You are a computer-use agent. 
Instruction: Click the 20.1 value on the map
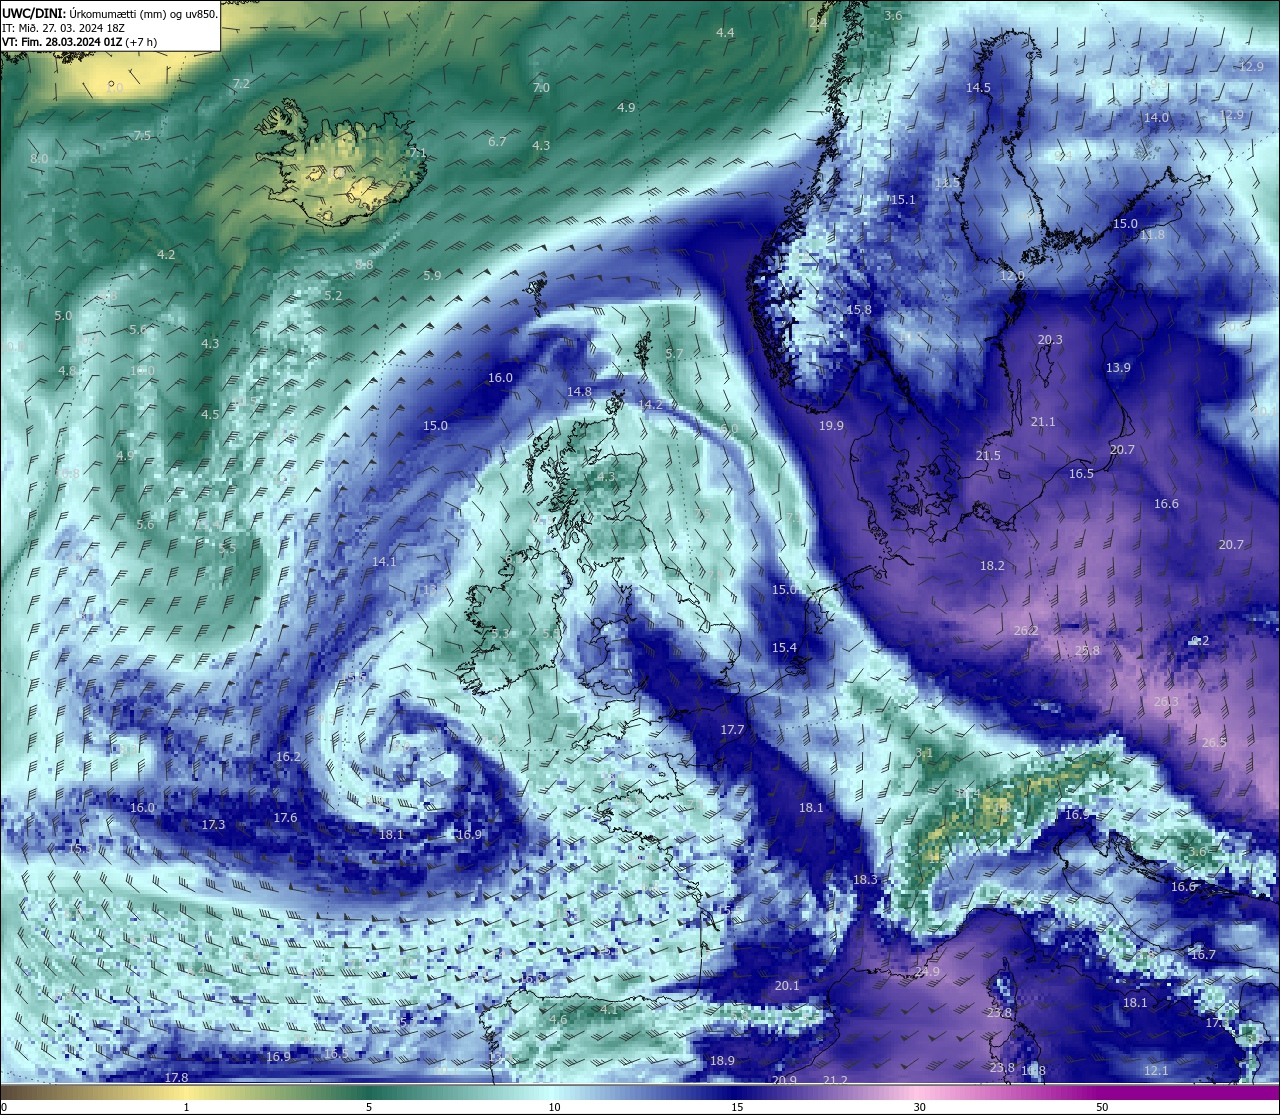point(787,986)
